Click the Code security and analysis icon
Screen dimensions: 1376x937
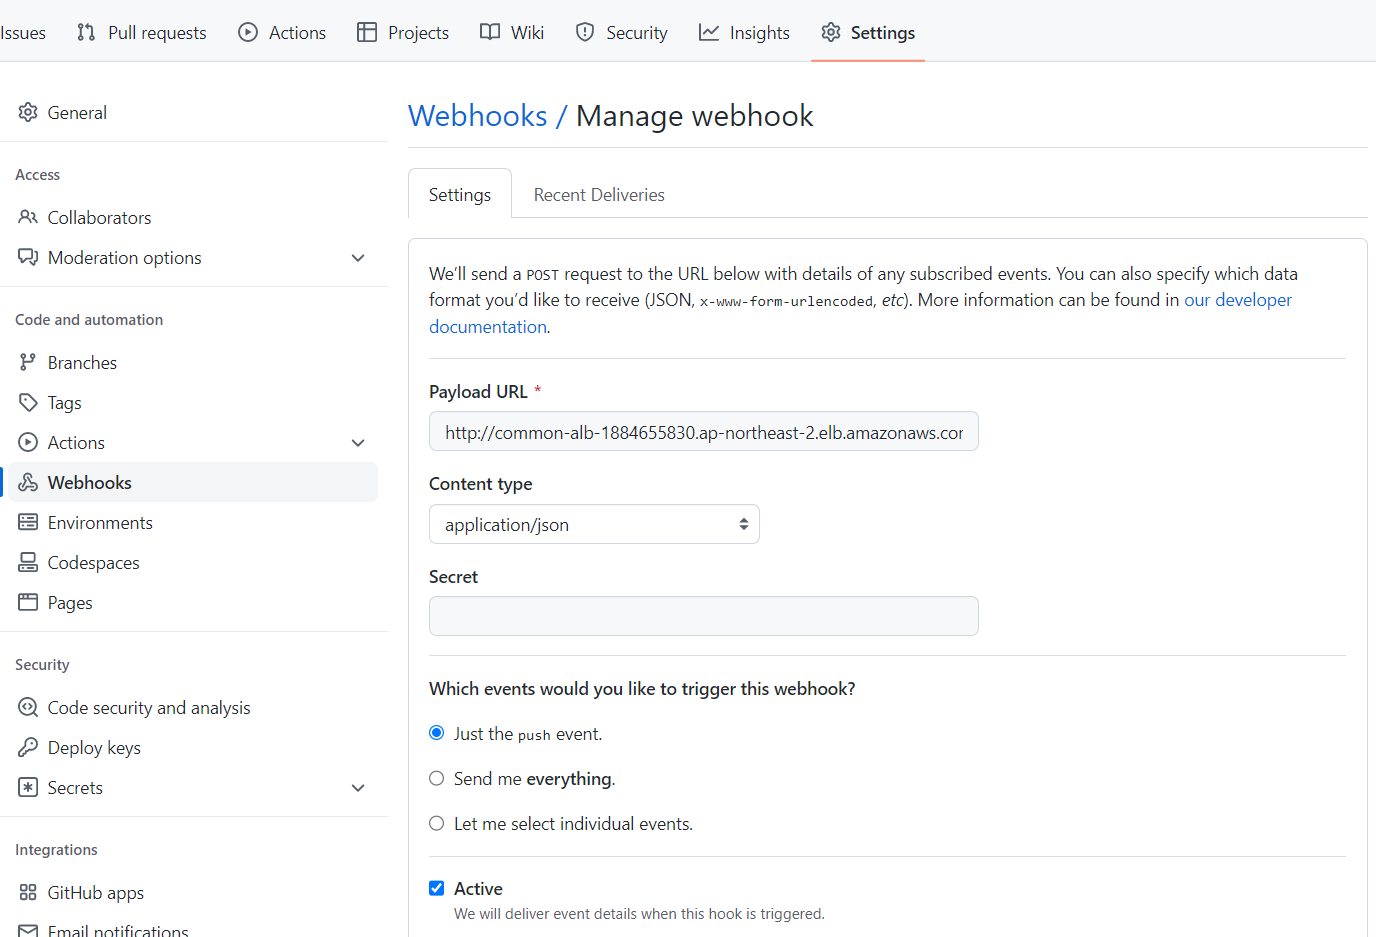[x=28, y=707]
